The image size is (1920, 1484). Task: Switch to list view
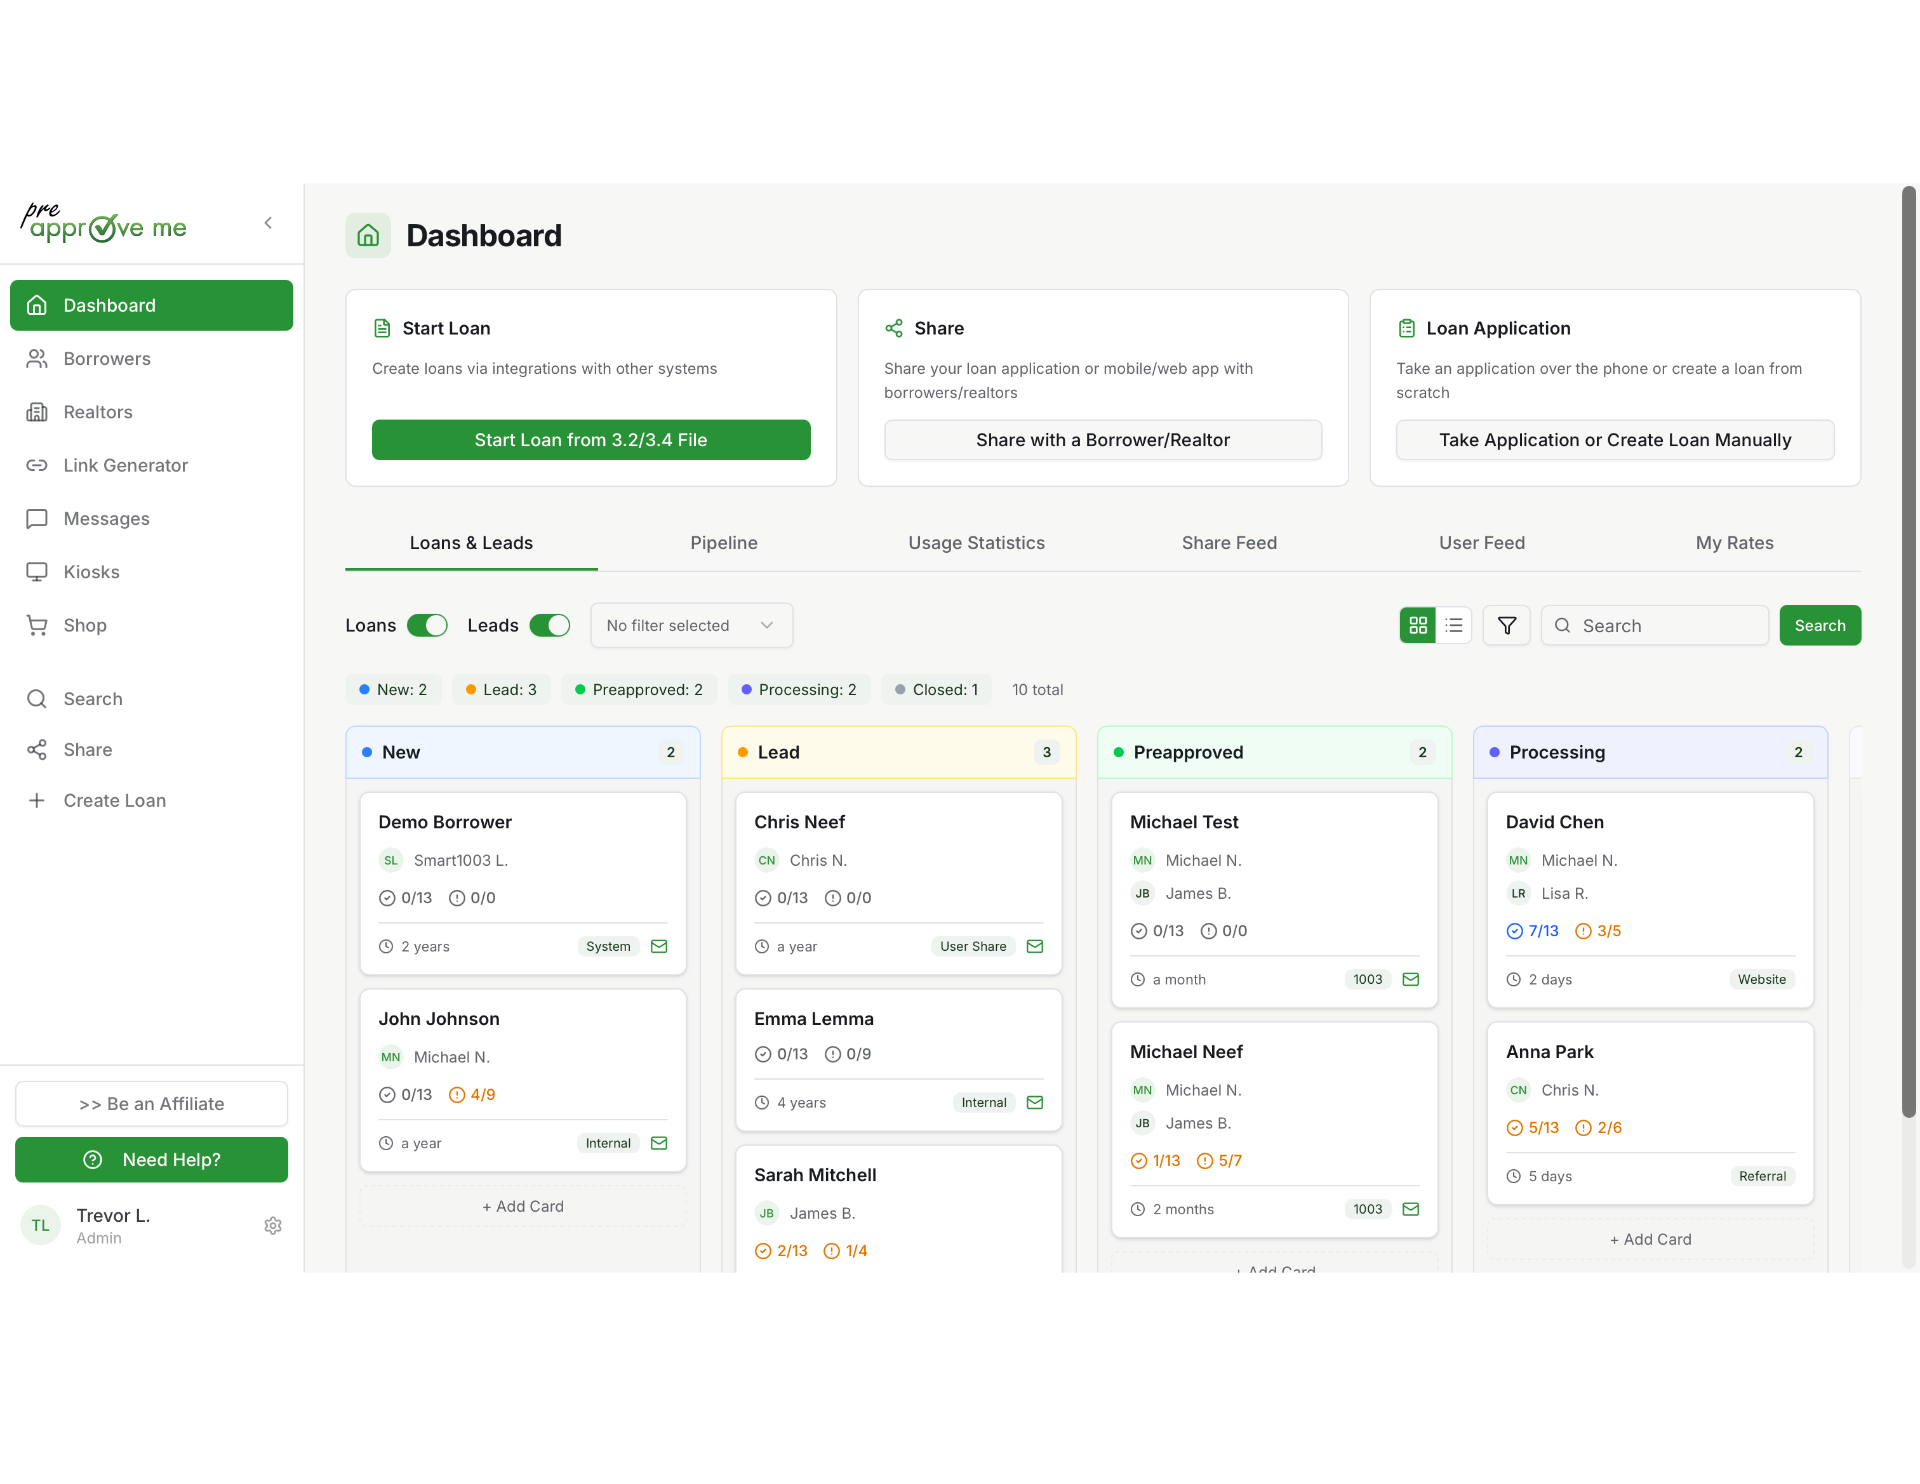(1454, 625)
